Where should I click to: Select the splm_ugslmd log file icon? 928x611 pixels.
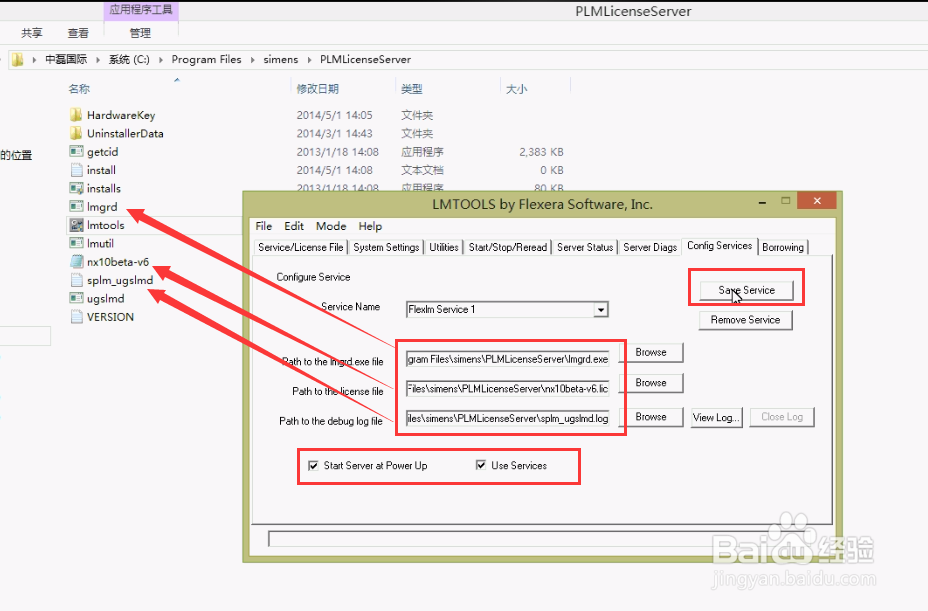tap(76, 280)
